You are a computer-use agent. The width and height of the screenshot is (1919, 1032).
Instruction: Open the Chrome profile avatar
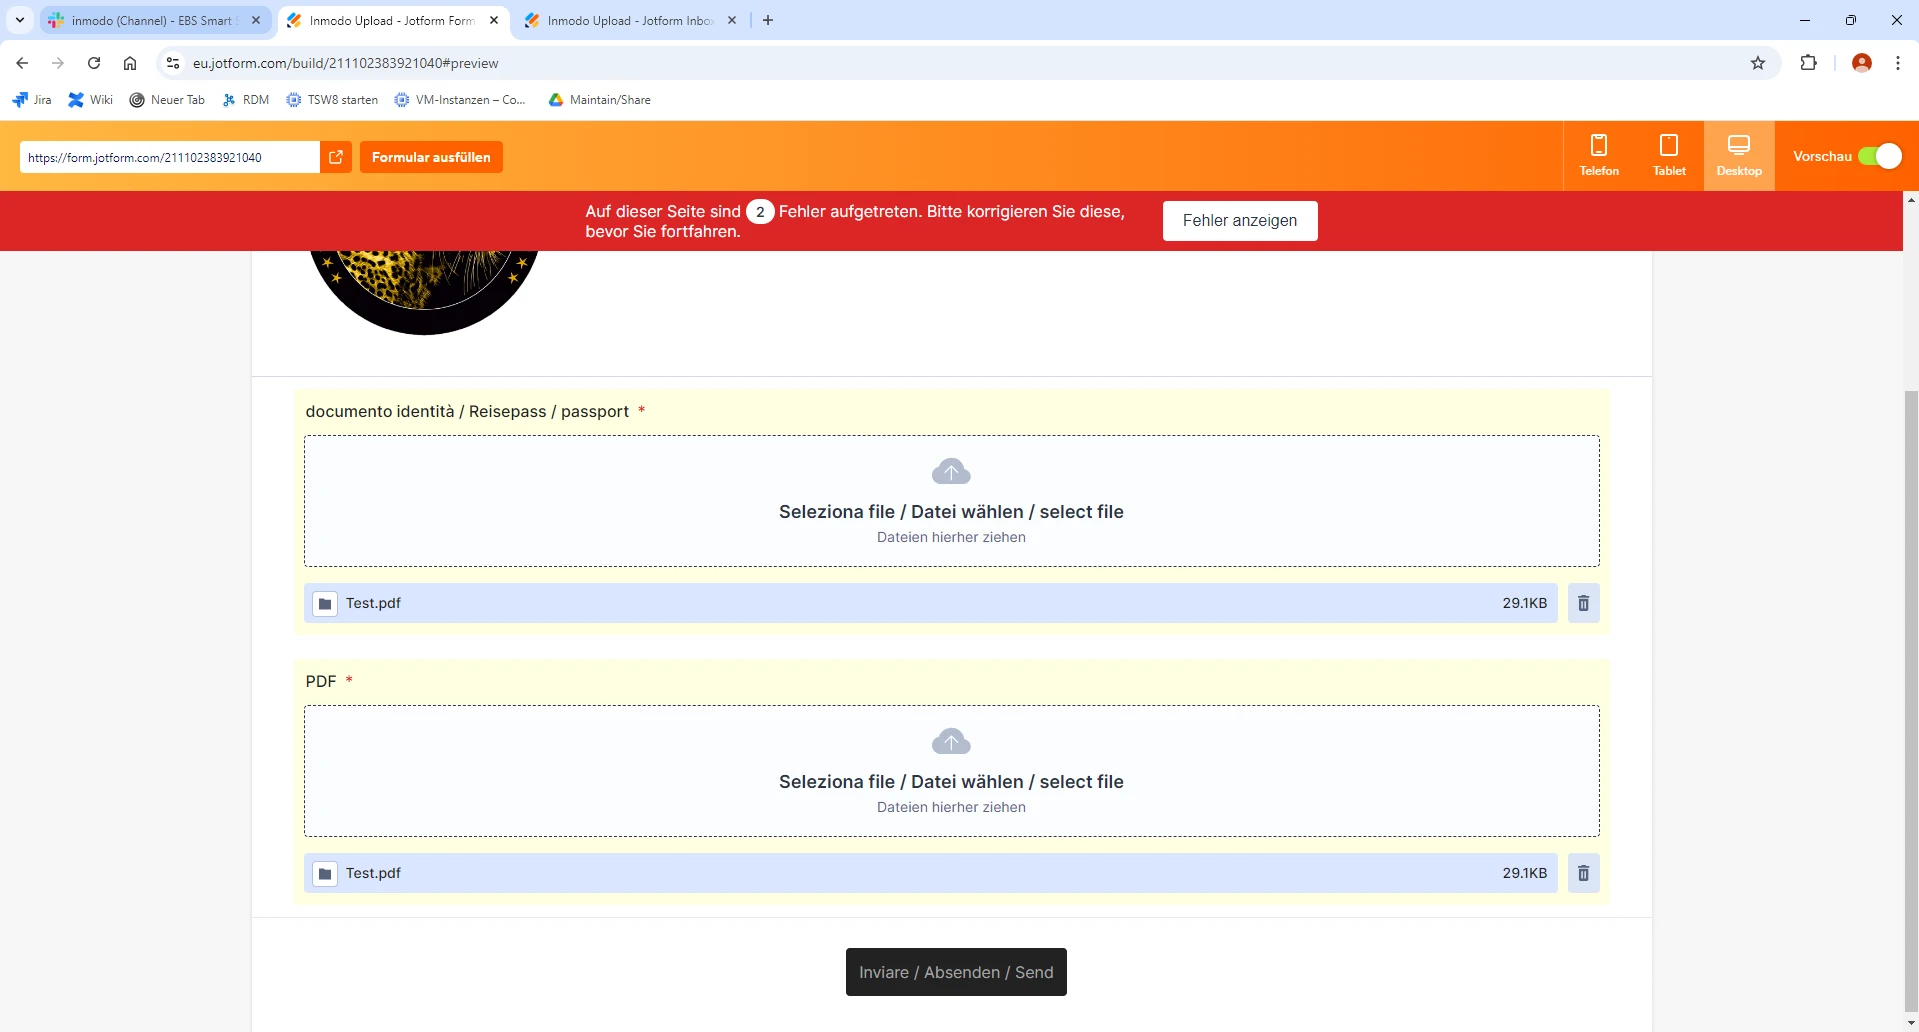point(1862,63)
